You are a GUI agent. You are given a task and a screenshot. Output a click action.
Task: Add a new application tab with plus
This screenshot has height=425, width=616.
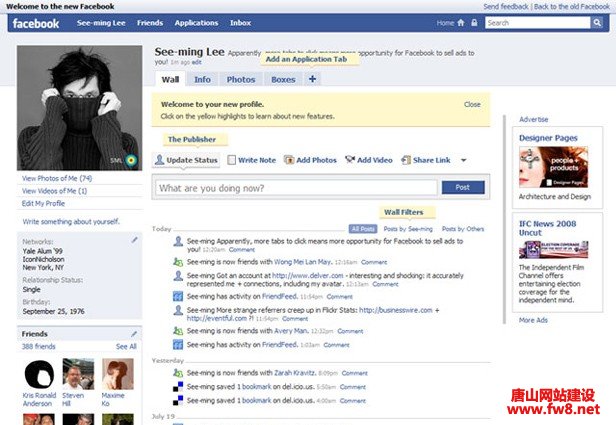pos(312,79)
